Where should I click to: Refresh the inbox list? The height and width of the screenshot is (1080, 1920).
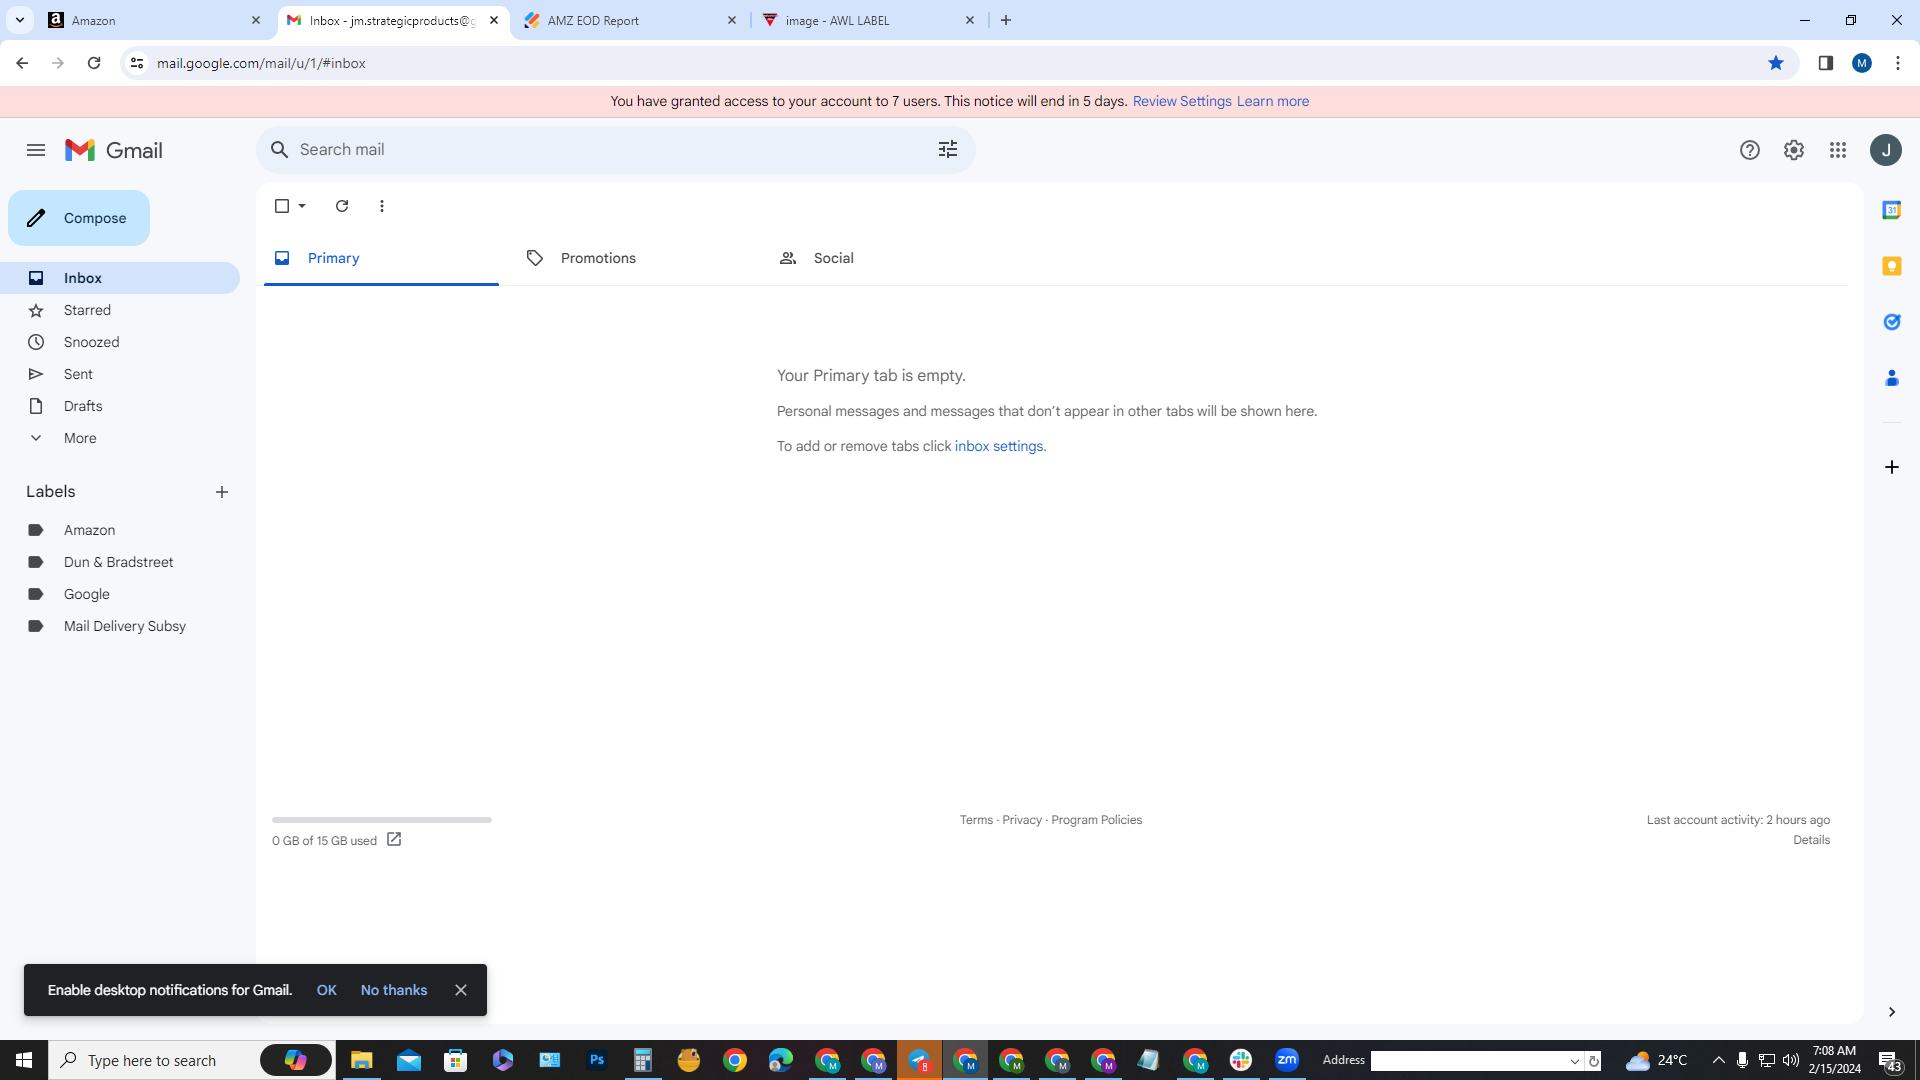(342, 206)
